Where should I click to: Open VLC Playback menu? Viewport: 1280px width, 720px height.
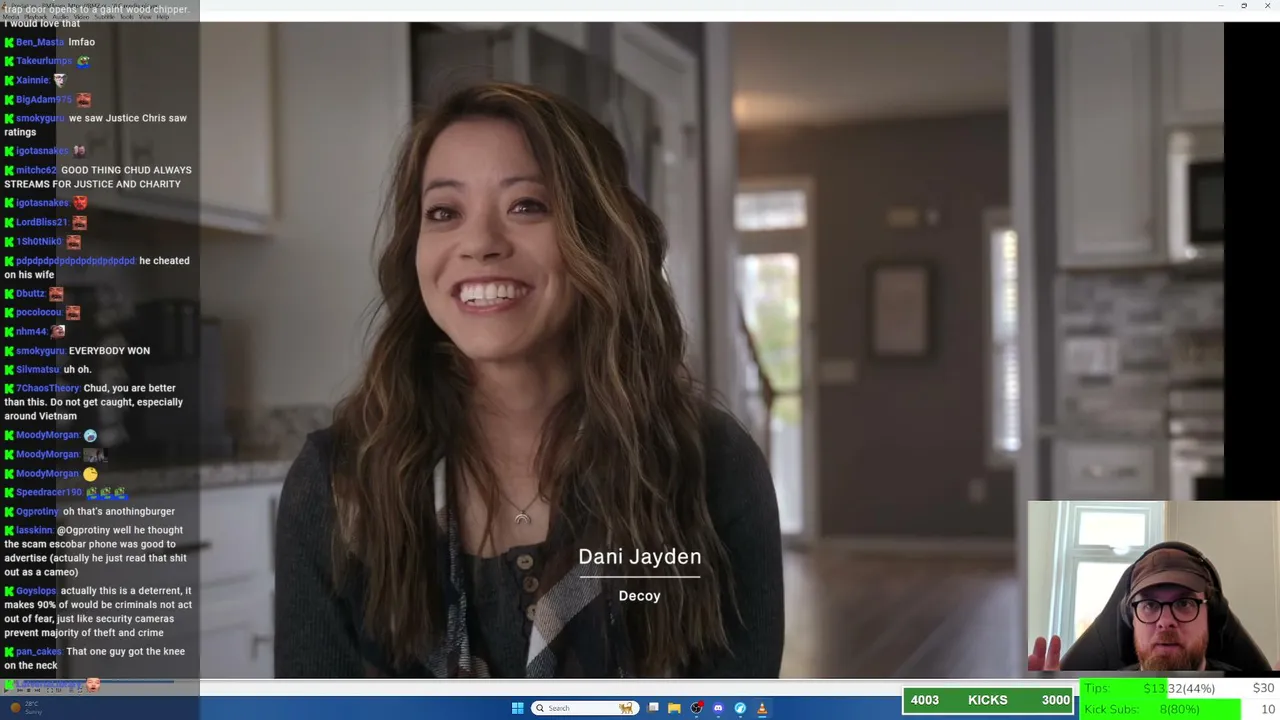pos(36,17)
